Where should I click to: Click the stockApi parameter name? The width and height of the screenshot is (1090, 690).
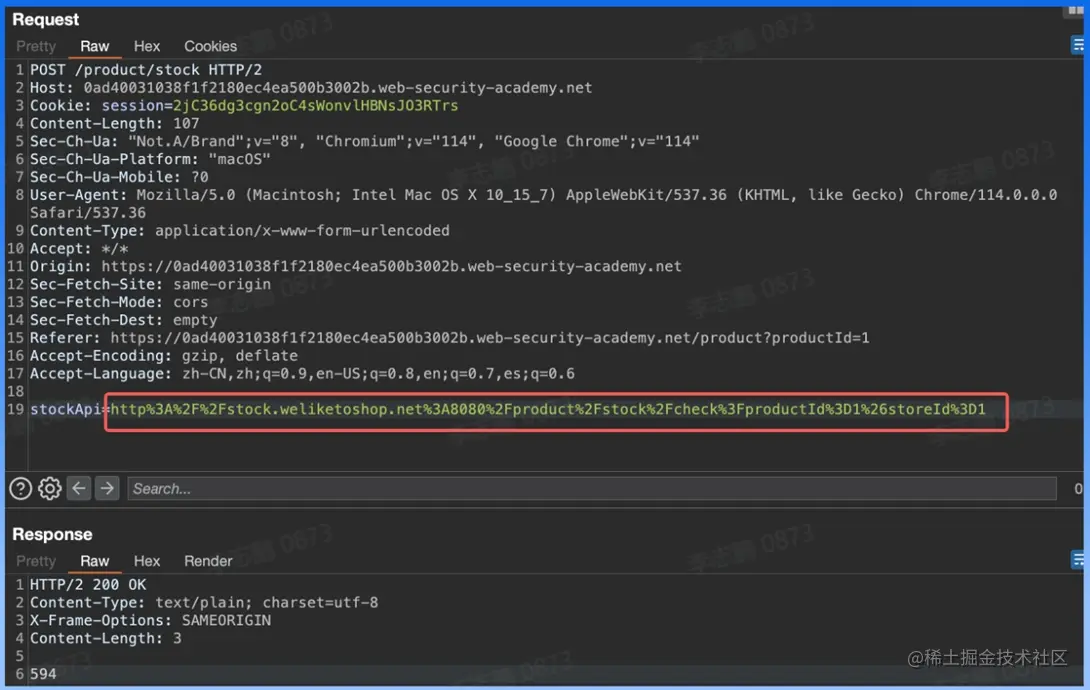pyautogui.click(x=65, y=409)
